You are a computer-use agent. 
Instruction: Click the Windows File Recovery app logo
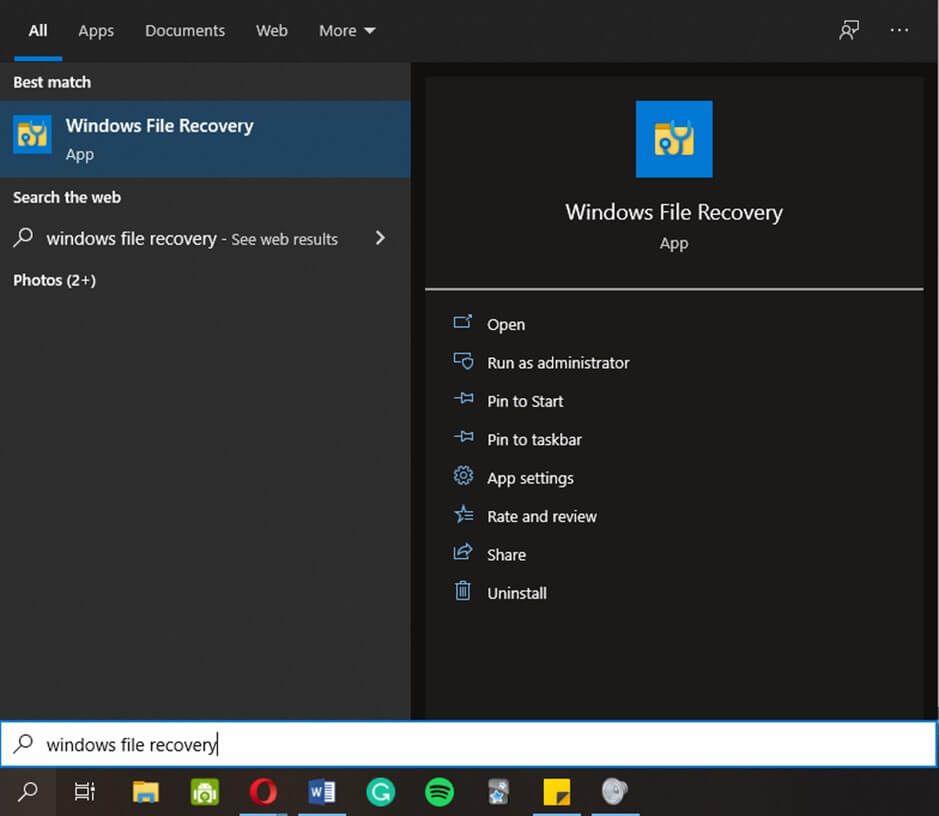[x=673, y=139]
